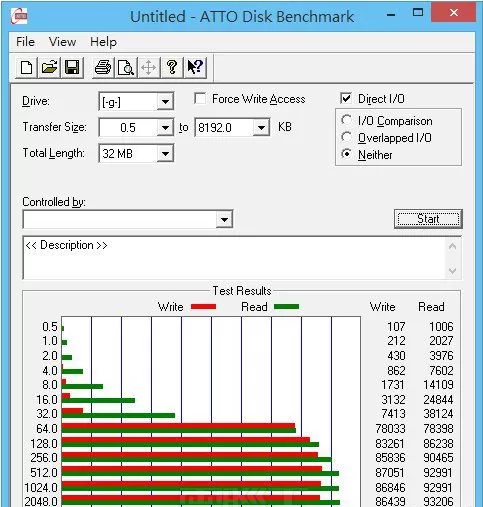483x507 pixels.
Task: Enable the Force Write Access checkbox
Action: (x=200, y=99)
